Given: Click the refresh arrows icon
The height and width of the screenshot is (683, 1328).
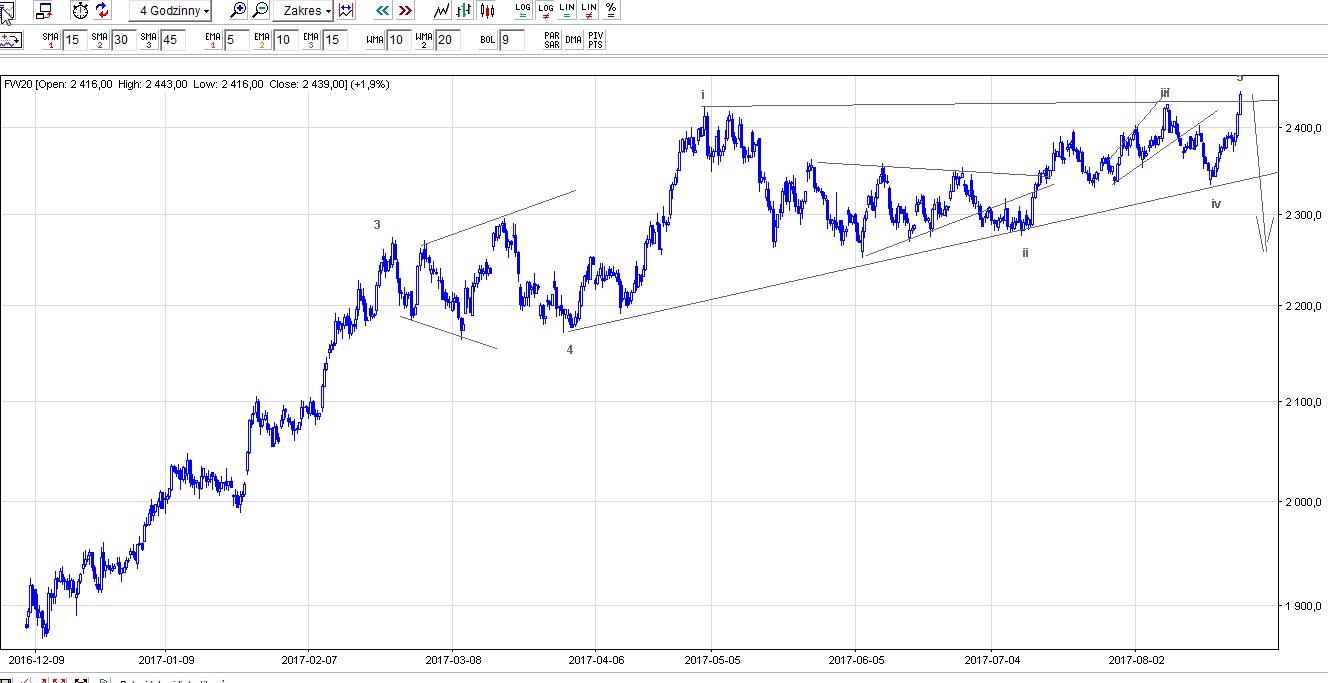Looking at the screenshot, I should (x=102, y=11).
